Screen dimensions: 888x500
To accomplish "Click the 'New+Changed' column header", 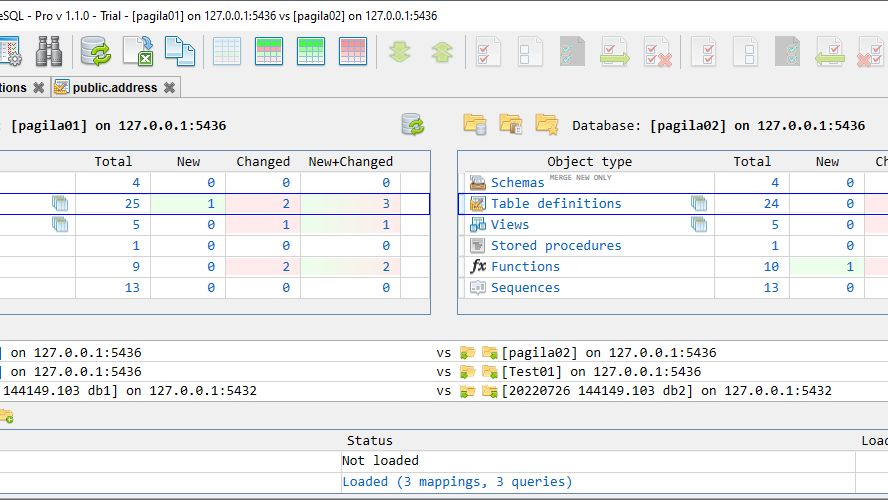I will [351, 162].
